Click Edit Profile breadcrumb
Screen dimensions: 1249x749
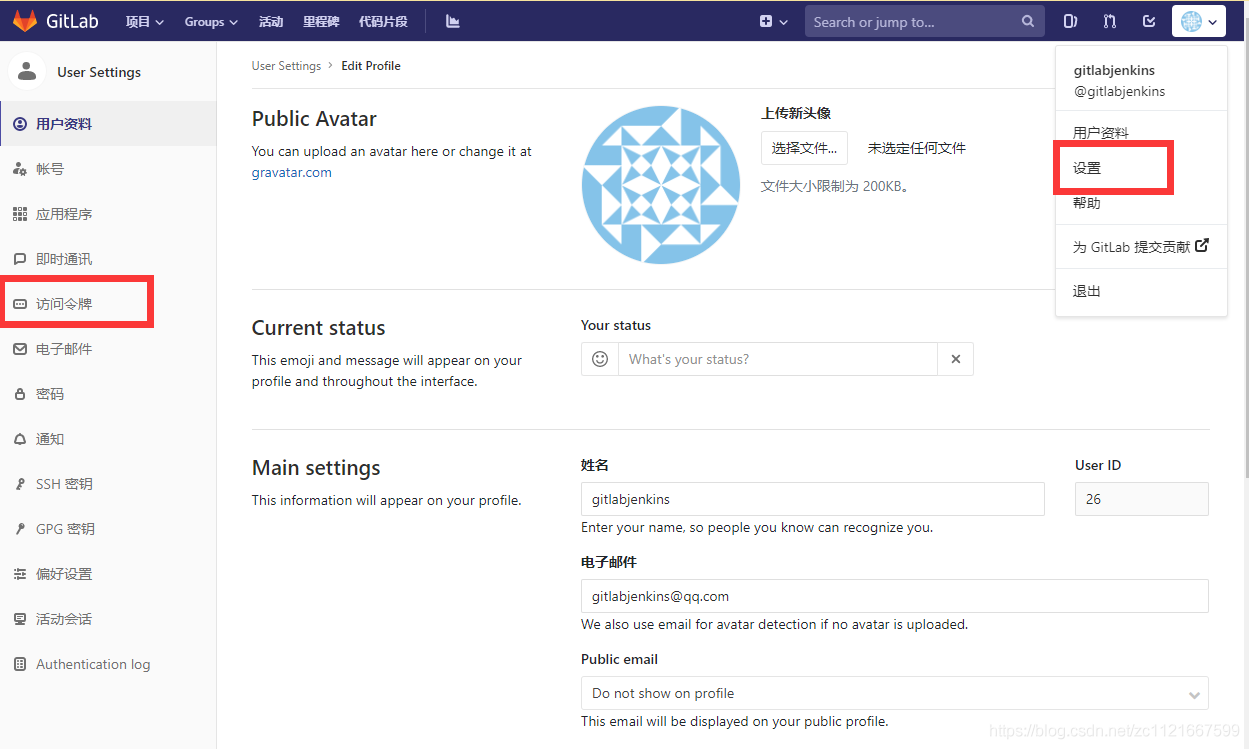(x=371, y=66)
